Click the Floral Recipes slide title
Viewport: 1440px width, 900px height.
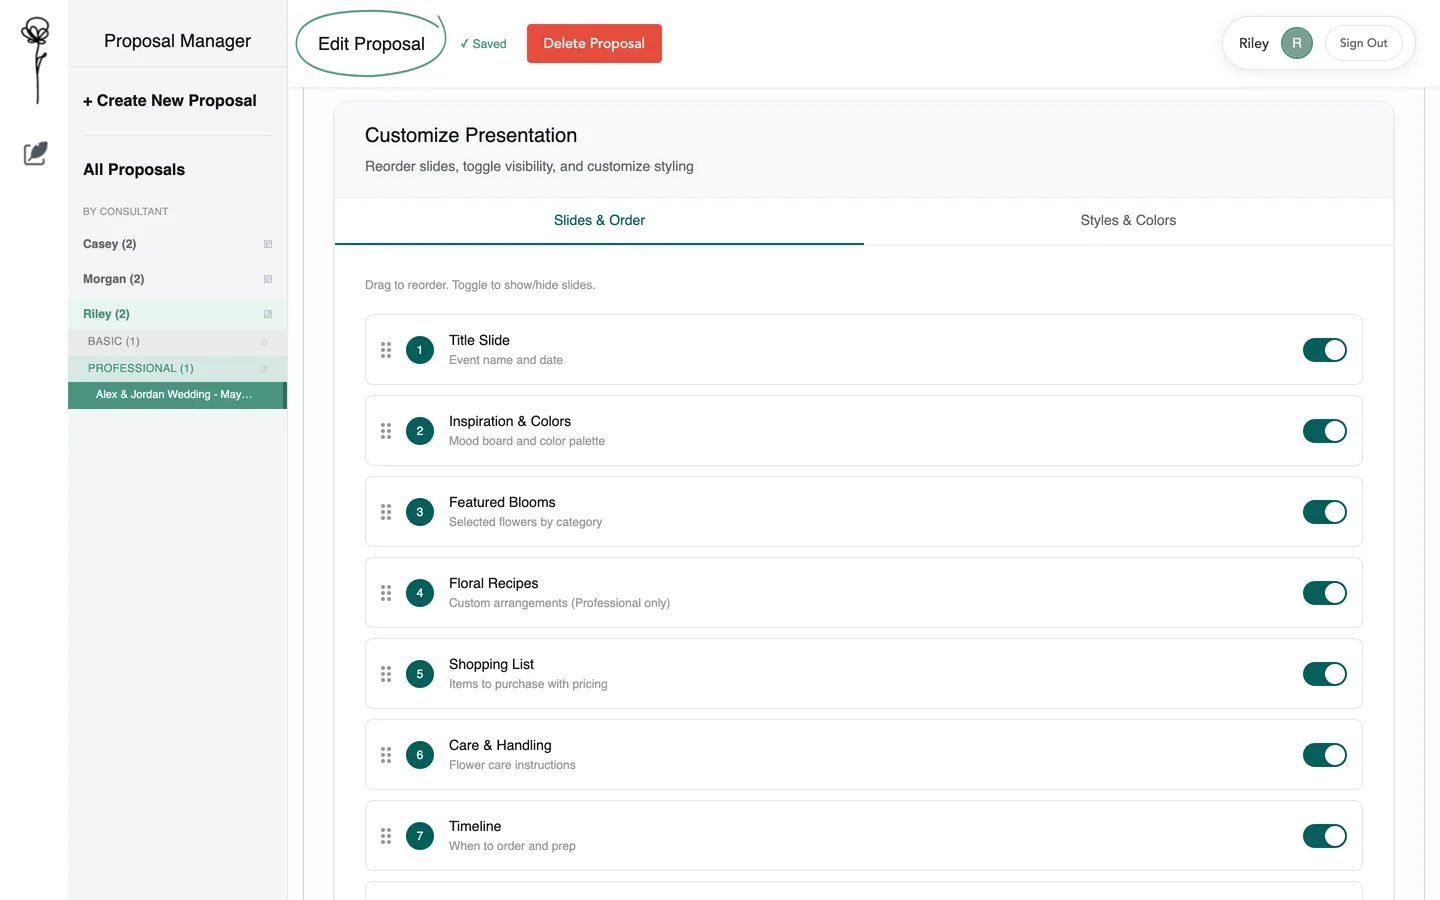(493, 584)
